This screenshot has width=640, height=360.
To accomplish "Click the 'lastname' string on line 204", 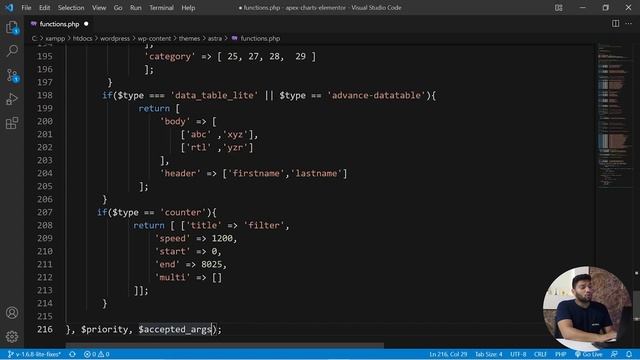I will 316,173.
